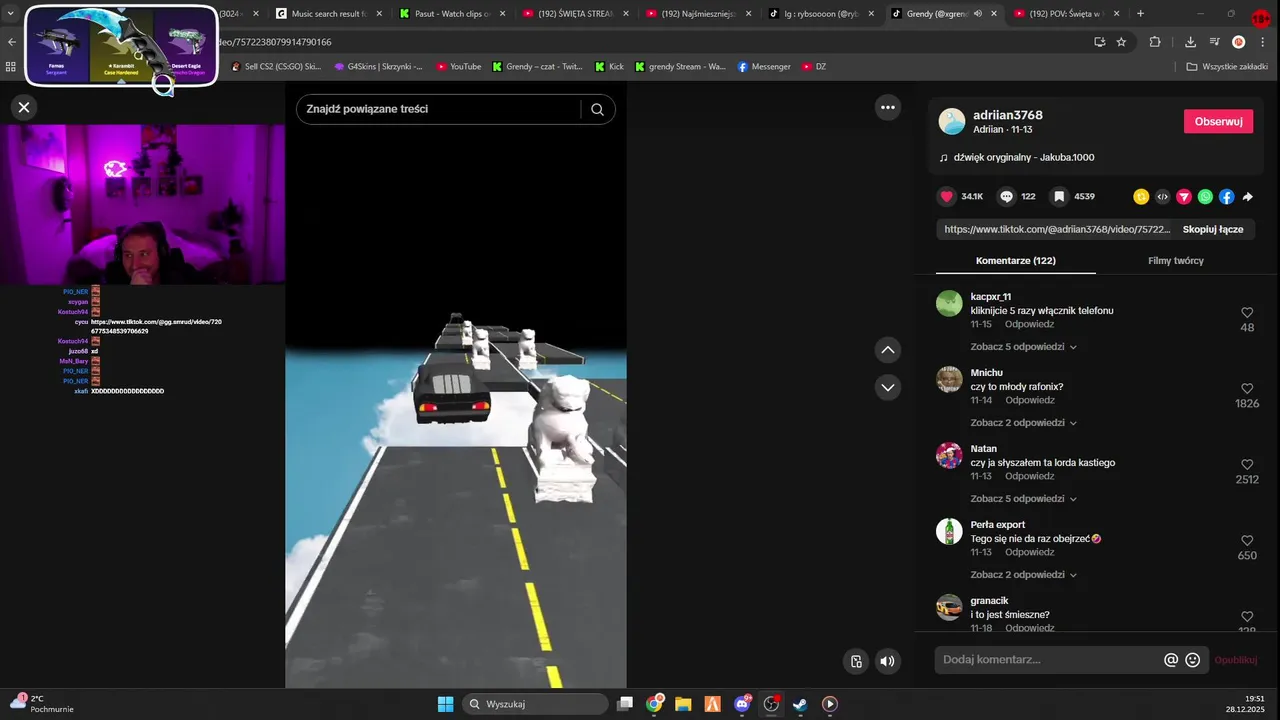Click the pink send to friends icon

1184,197
